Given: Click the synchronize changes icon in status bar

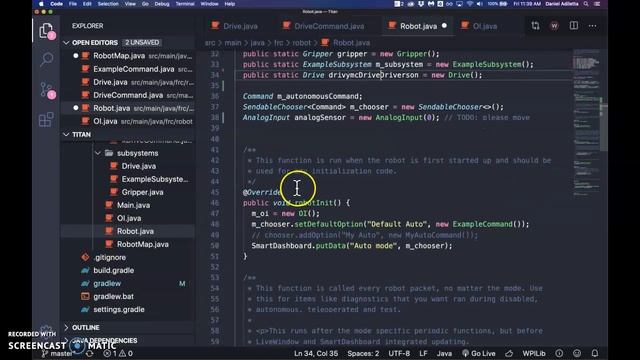Looking at the screenshot, I should [x=89, y=353].
